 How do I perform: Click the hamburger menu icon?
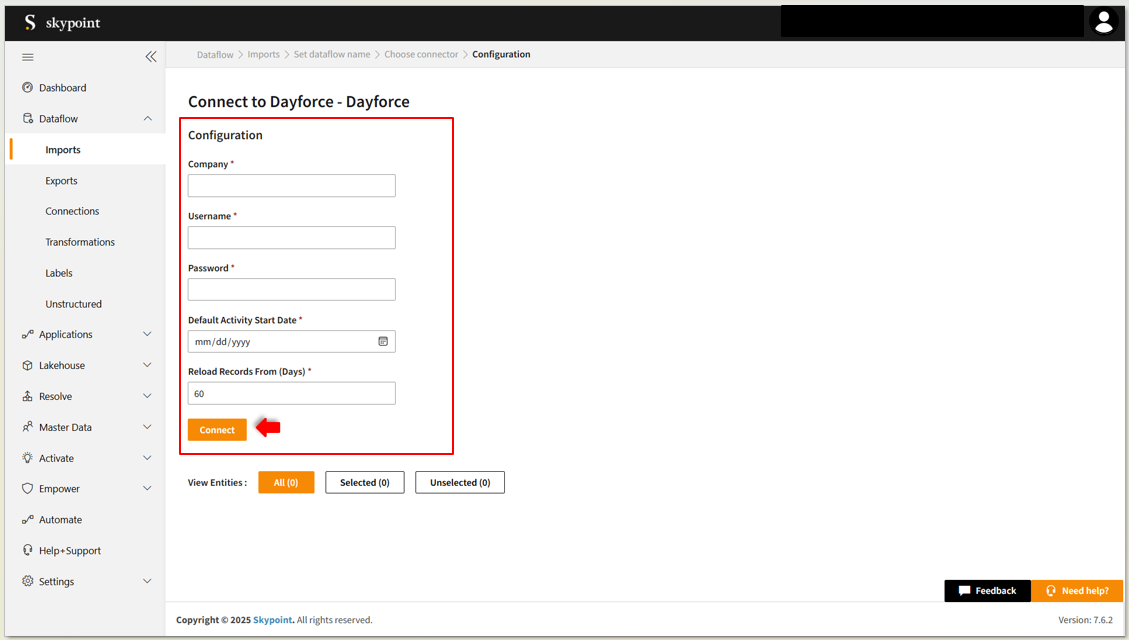[28, 57]
